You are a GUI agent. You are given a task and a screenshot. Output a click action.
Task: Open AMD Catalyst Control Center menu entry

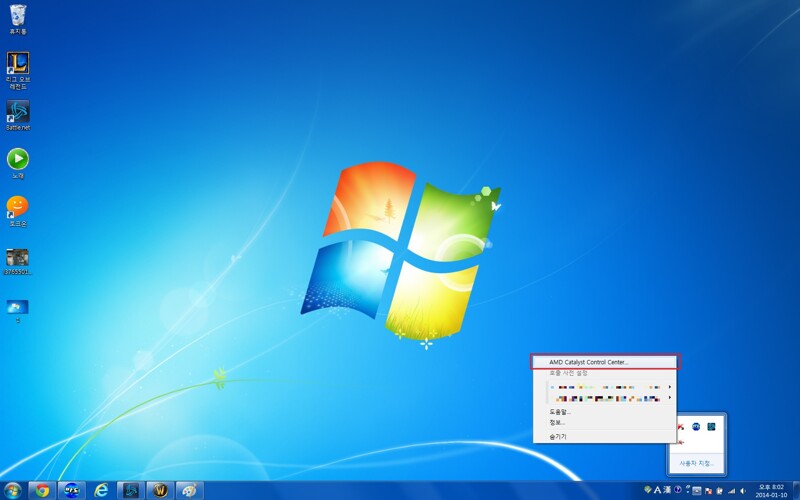[604, 362]
